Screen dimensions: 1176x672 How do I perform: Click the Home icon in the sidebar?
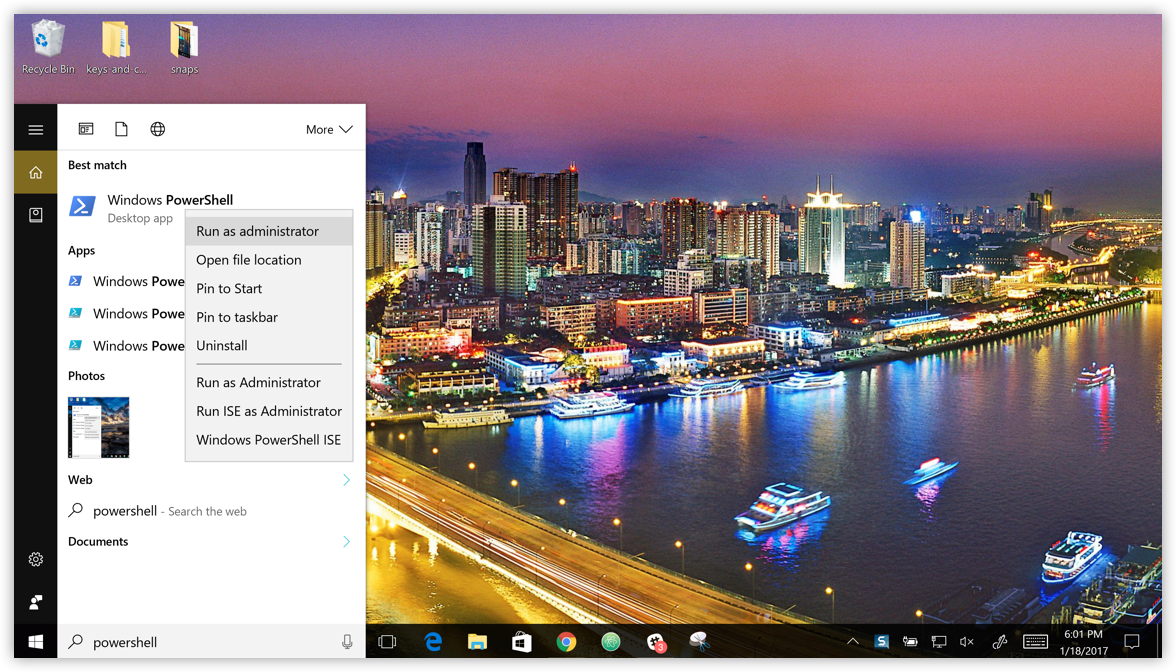pyautogui.click(x=35, y=173)
